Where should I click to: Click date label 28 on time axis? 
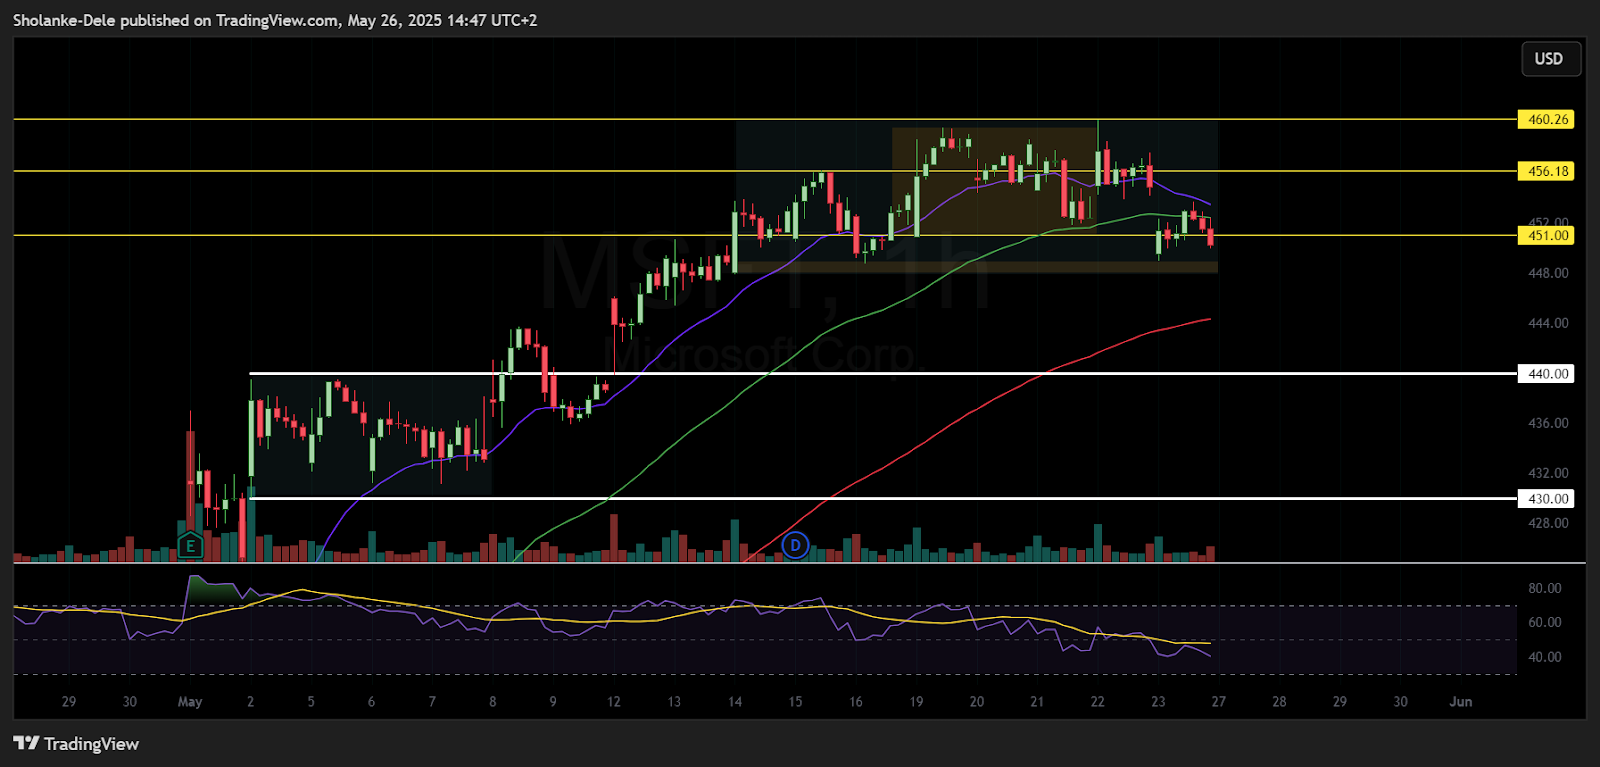pyautogui.click(x=1279, y=702)
